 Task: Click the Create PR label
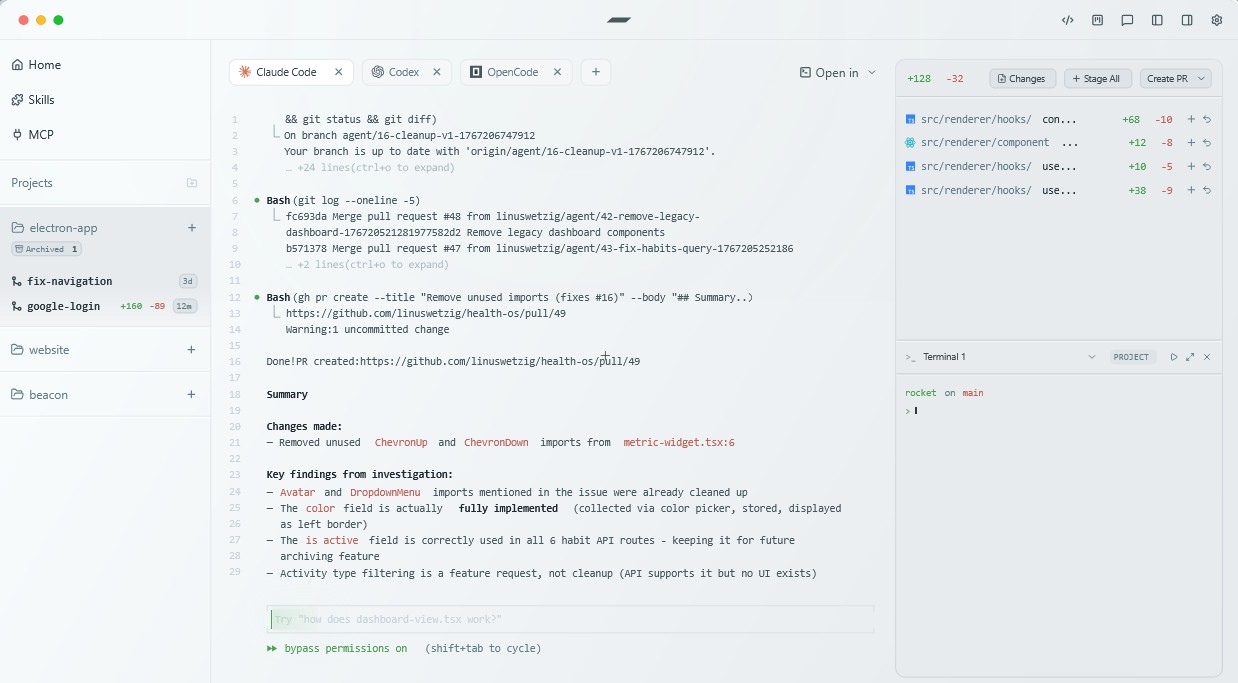pyautogui.click(x=1167, y=78)
